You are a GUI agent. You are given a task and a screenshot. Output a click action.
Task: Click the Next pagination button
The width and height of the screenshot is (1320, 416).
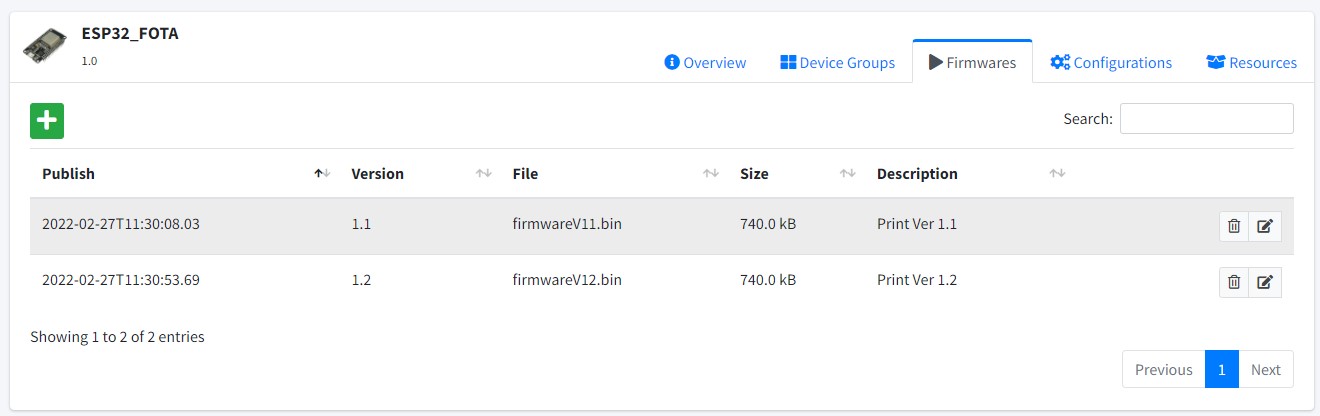pos(1265,370)
